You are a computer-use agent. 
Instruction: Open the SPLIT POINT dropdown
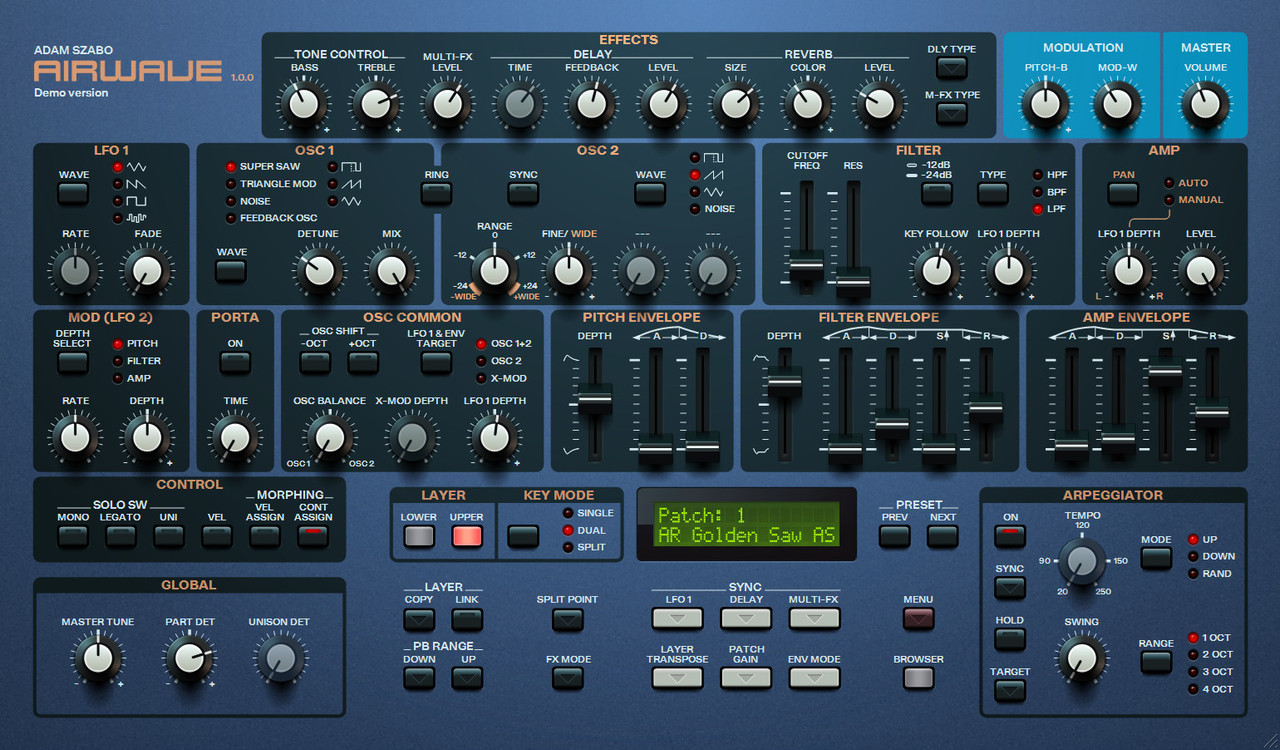[568, 620]
